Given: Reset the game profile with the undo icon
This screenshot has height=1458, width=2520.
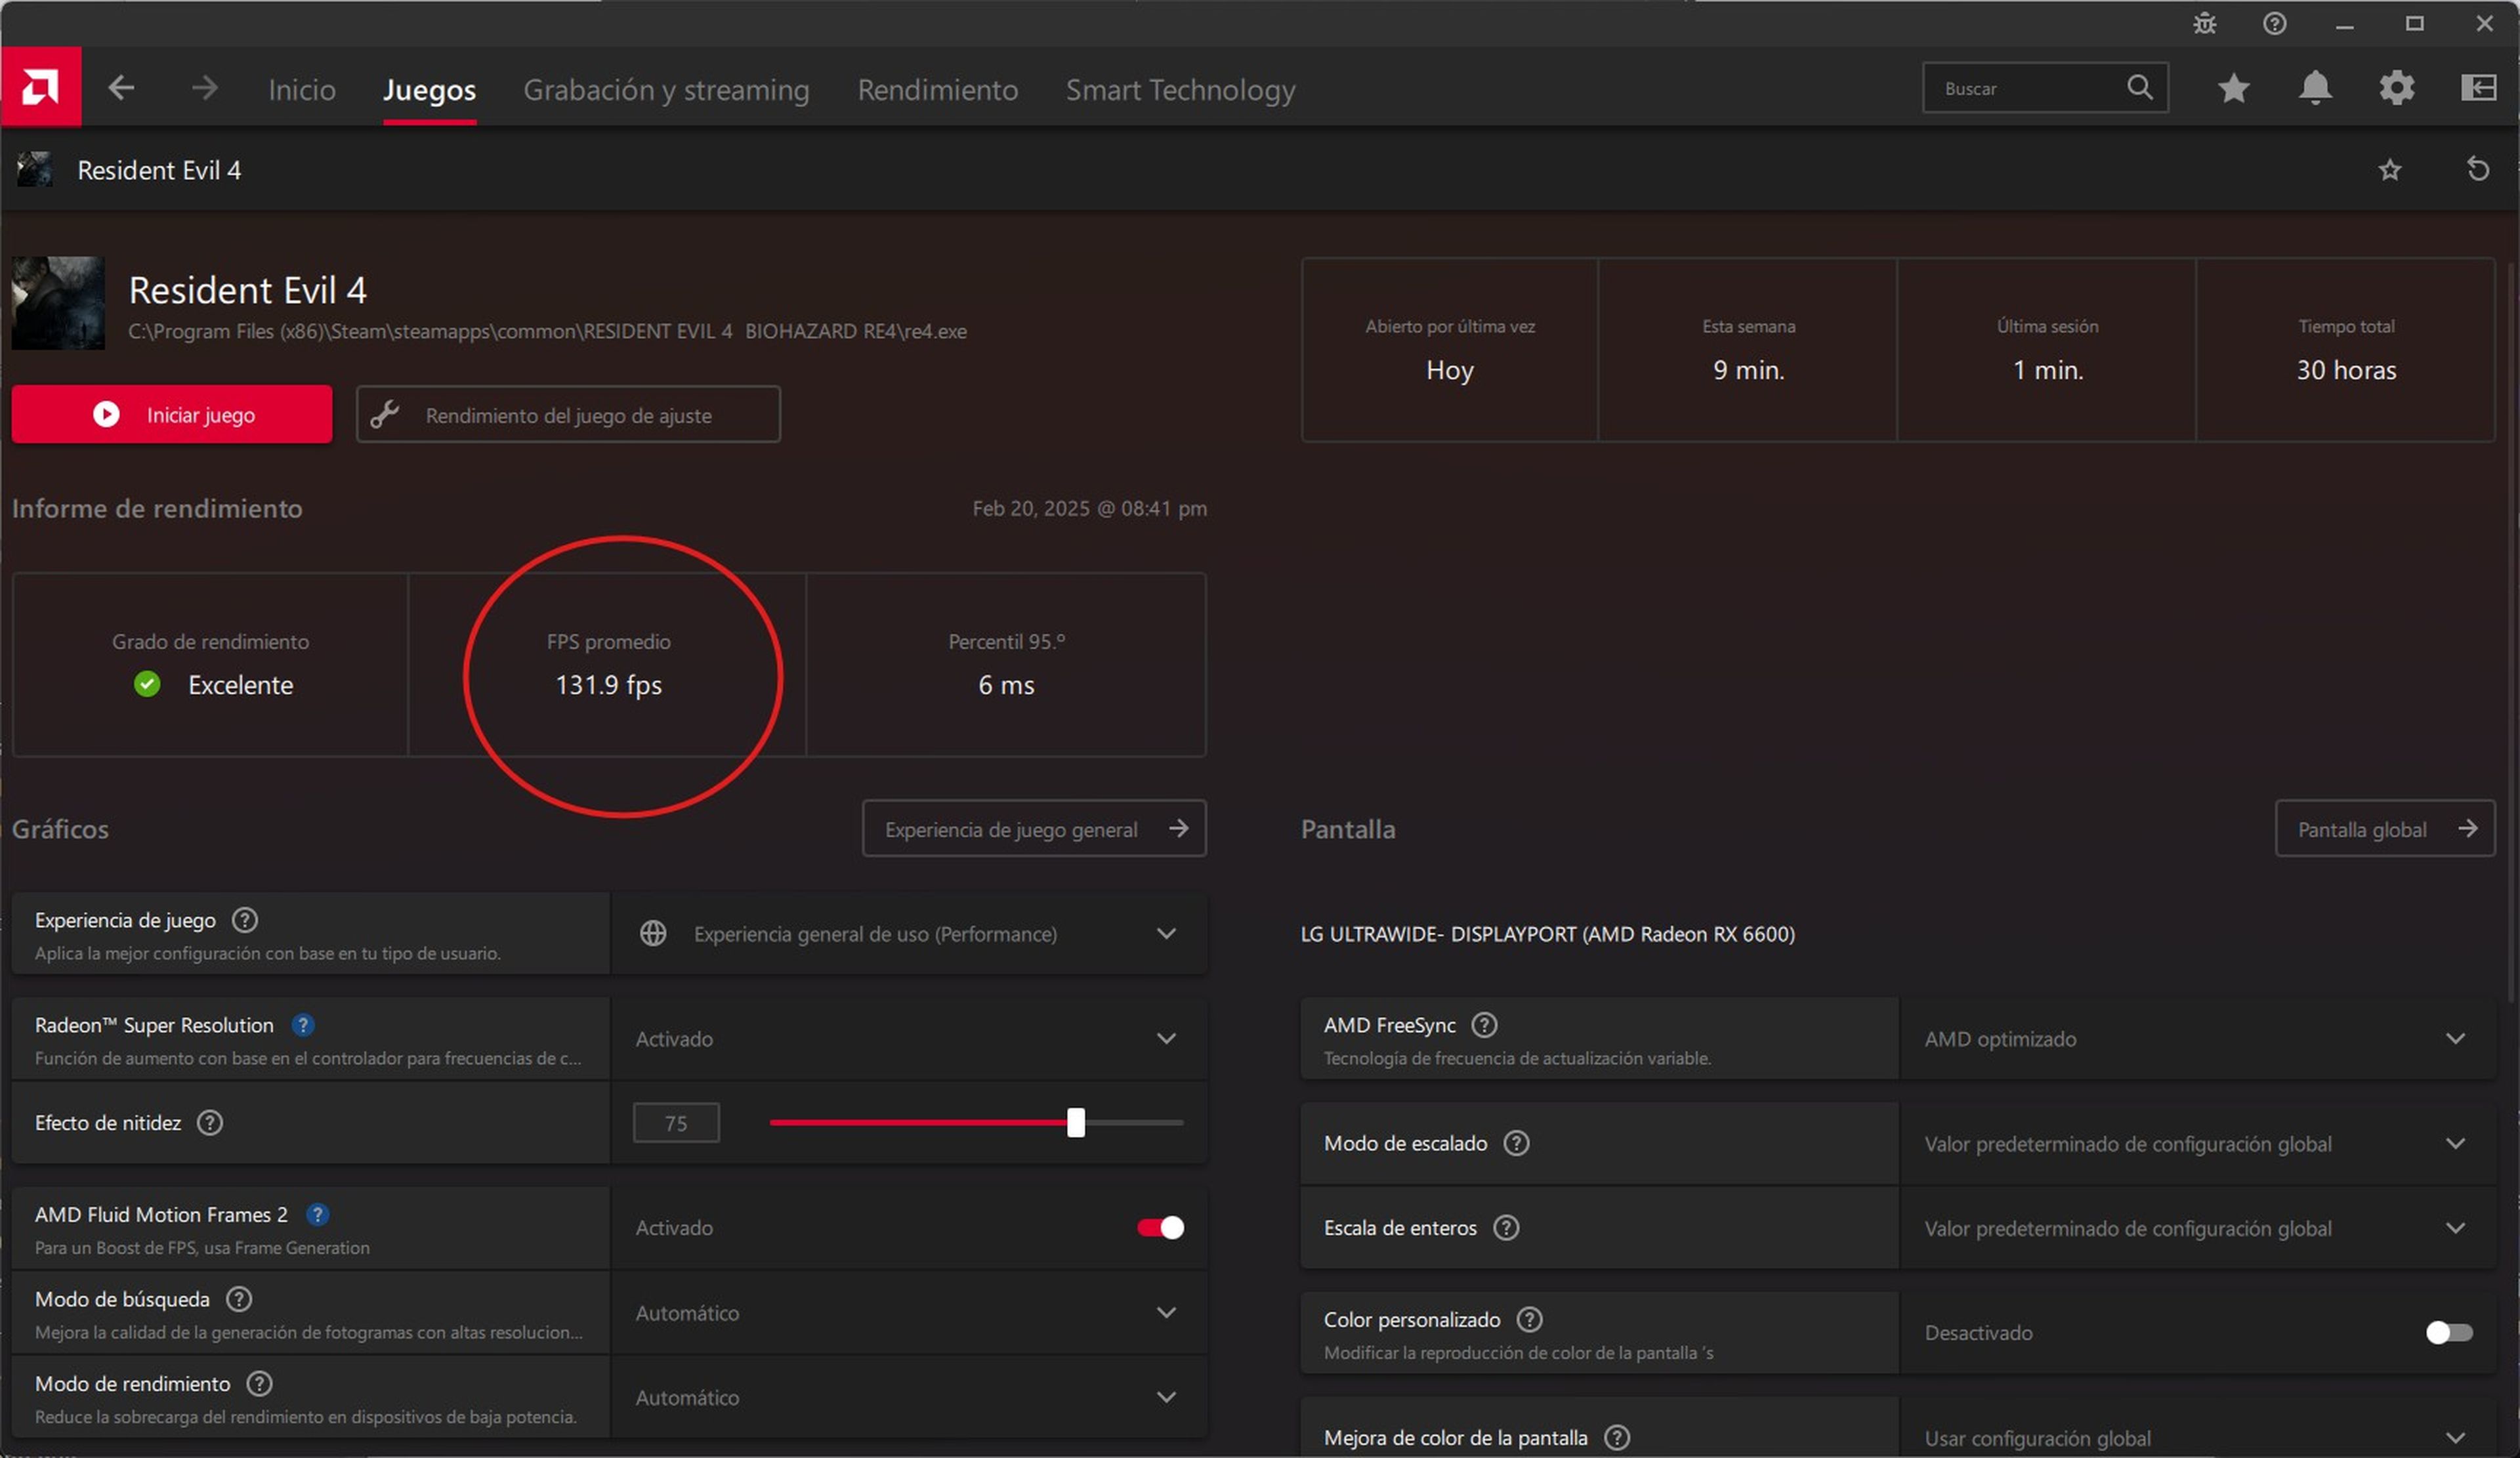Looking at the screenshot, I should click(2477, 169).
